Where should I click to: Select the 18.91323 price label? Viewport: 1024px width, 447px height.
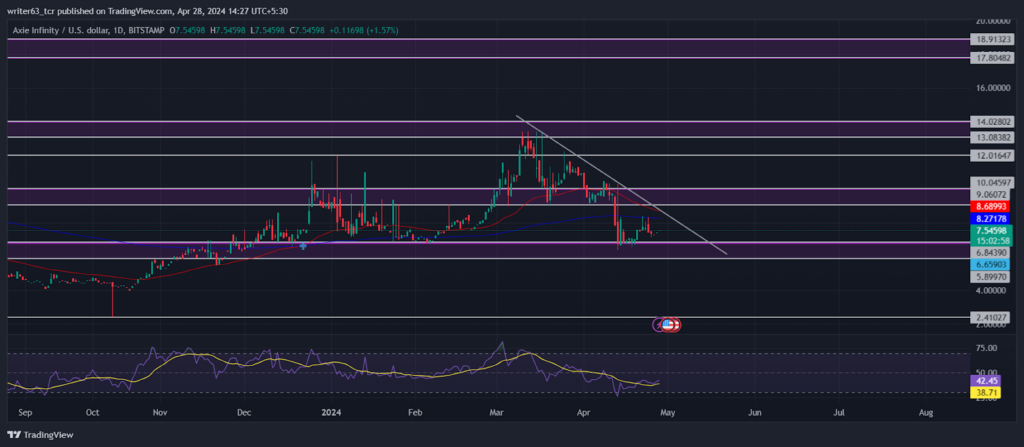tap(990, 39)
